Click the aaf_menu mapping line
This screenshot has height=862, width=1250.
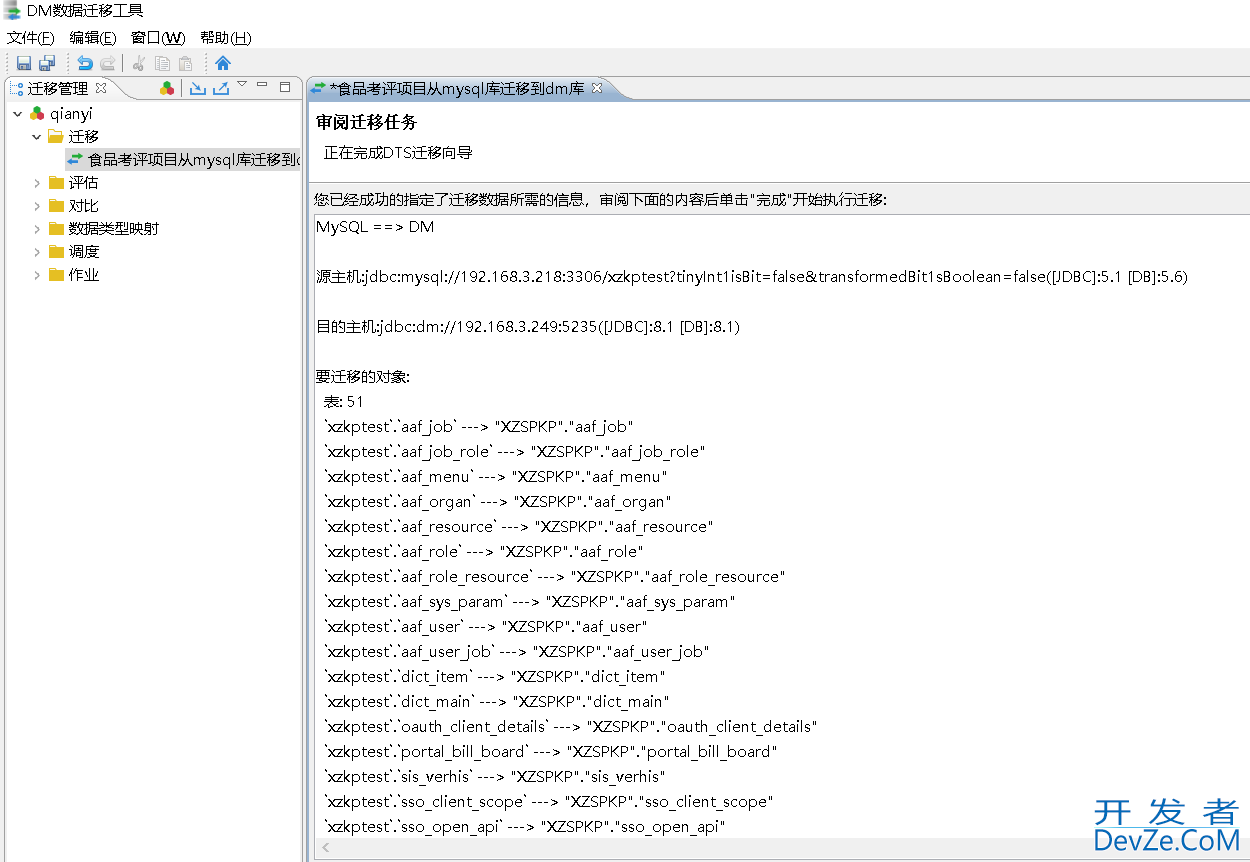[x=496, y=477]
